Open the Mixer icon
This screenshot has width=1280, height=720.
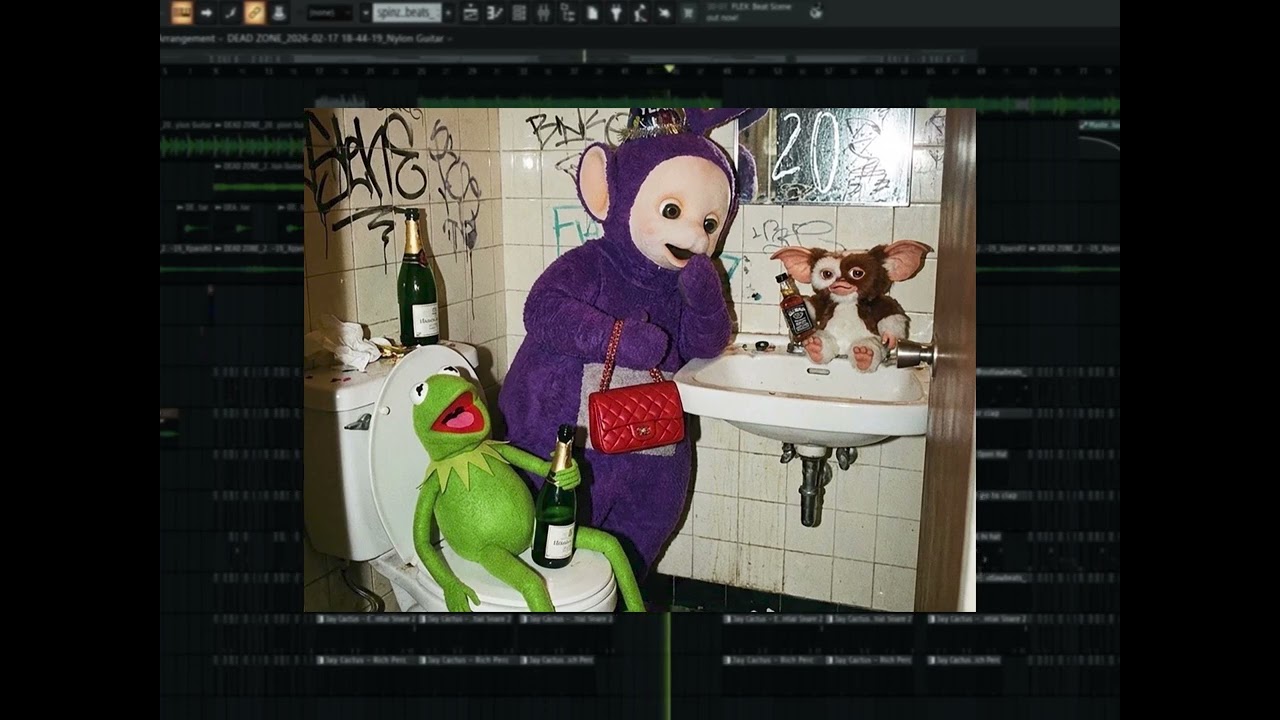tap(543, 12)
